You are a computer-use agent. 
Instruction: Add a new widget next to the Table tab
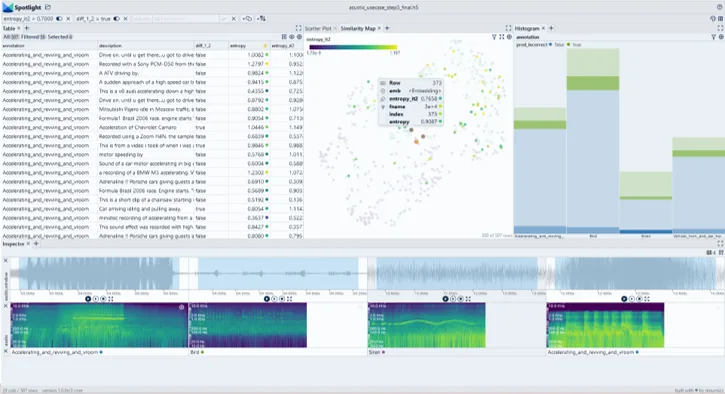[x=26, y=28]
